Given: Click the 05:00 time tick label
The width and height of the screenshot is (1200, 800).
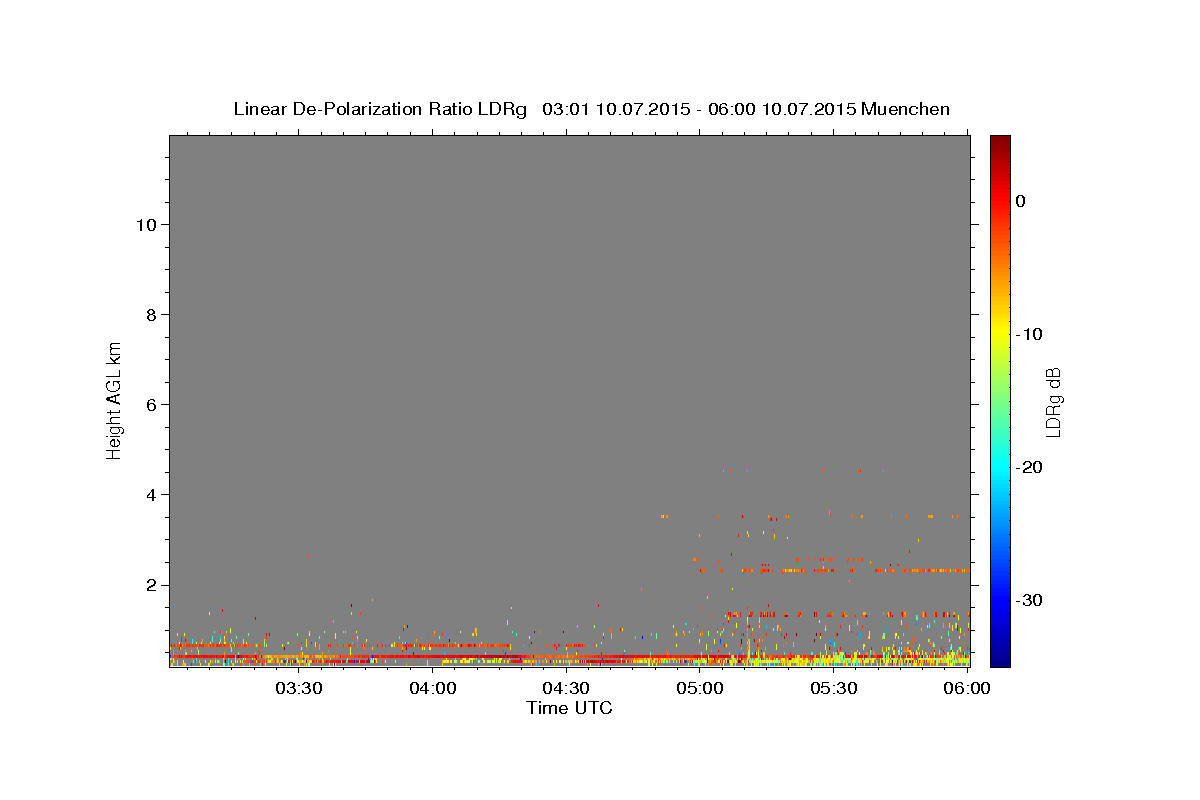Looking at the screenshot, I should tap(700, 688).
